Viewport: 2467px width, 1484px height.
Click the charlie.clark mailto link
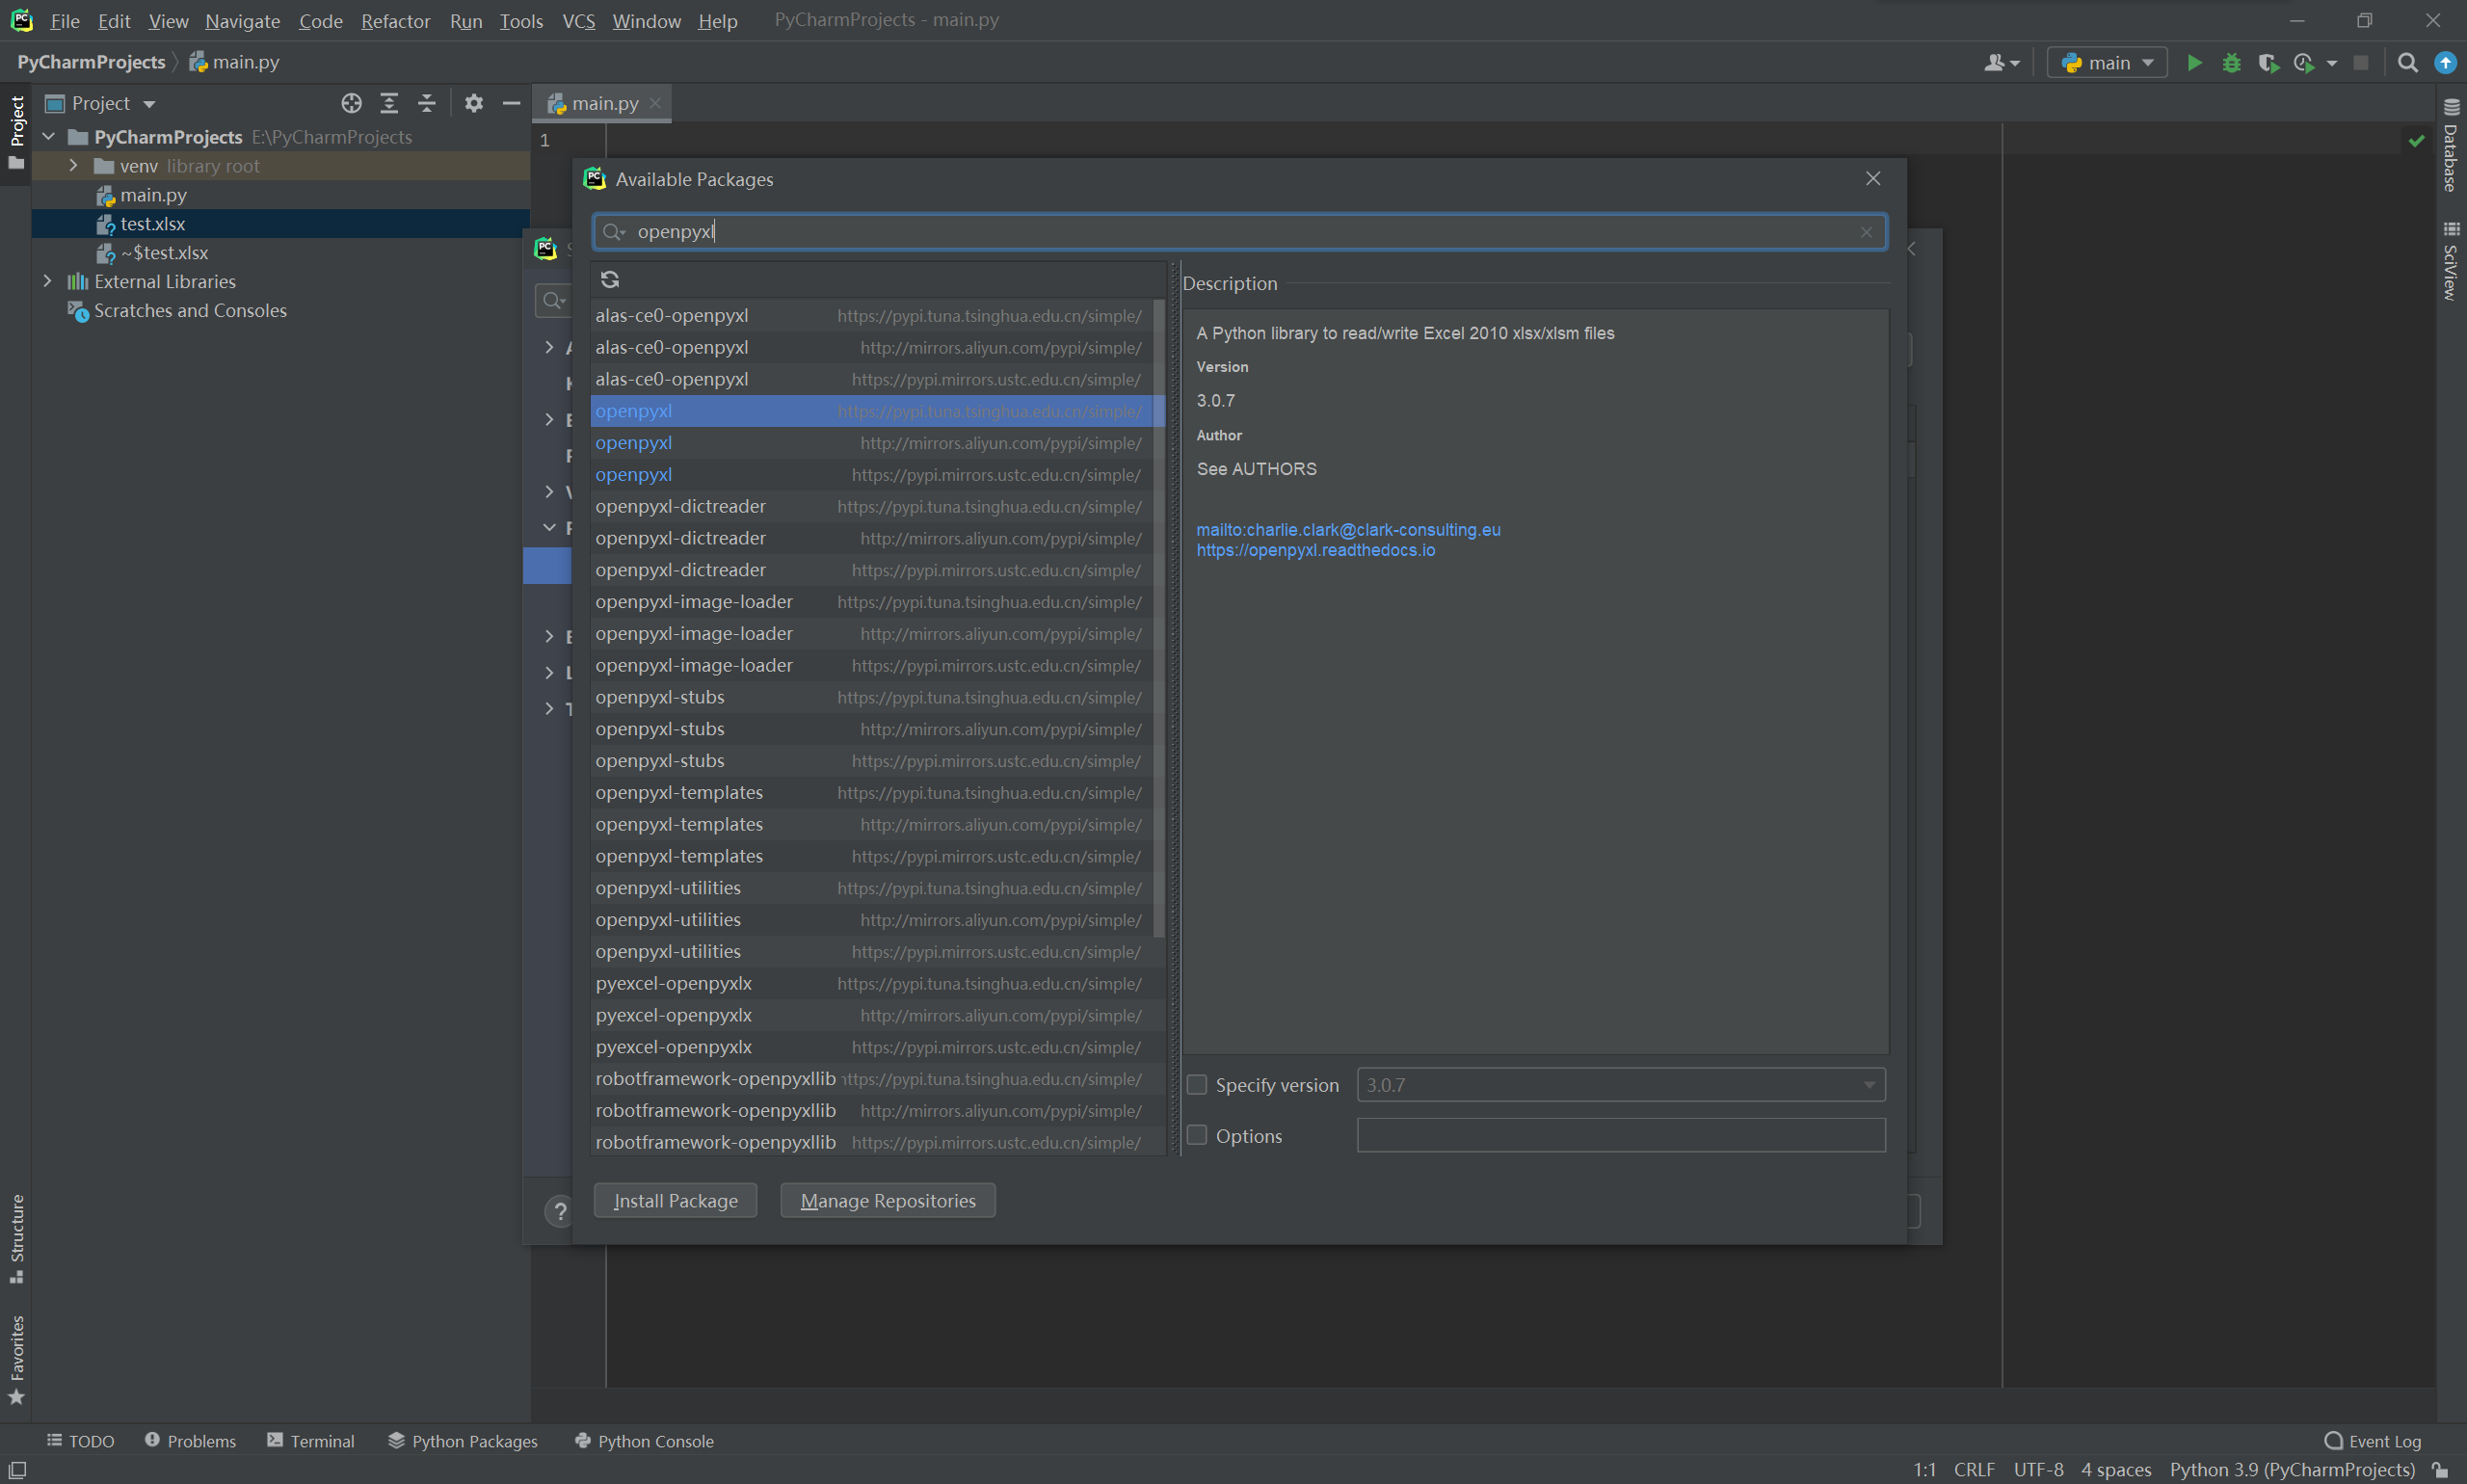(x=1348, y=530)
